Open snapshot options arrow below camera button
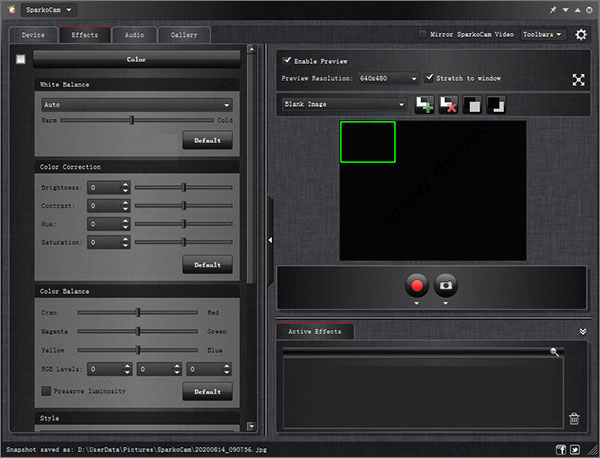This screenshot has height=458, width=600. tap(445, 303)
